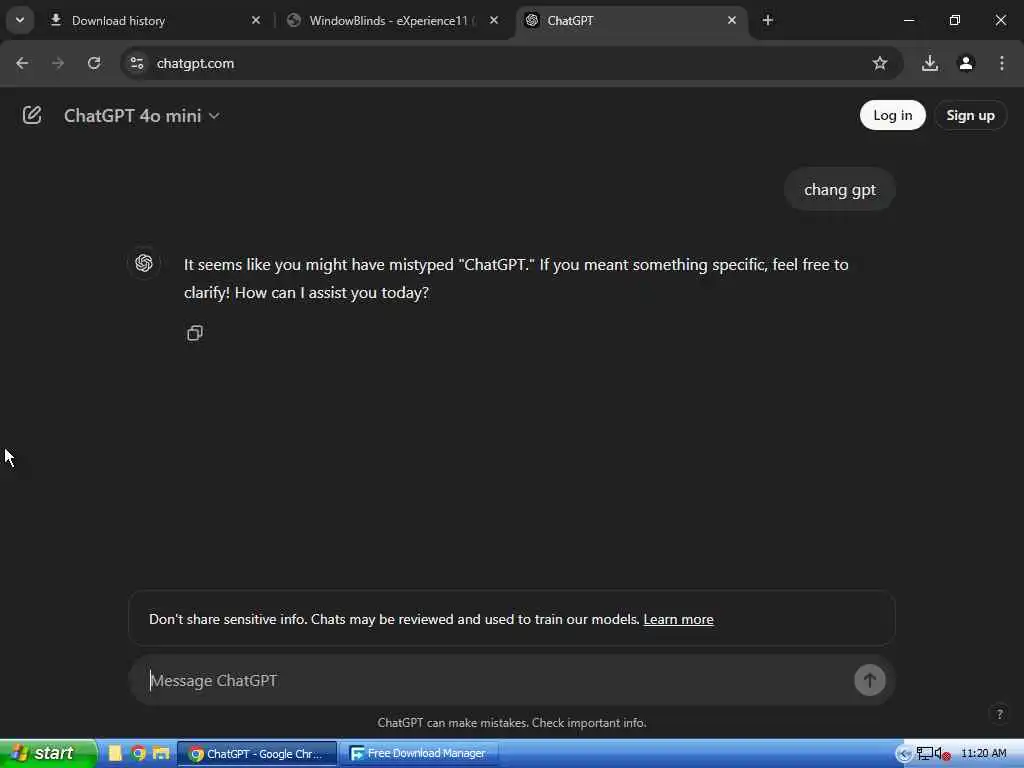Open the file explorer quick launch icon
This screenshot has height=768, width=1024.
[161, 754]
